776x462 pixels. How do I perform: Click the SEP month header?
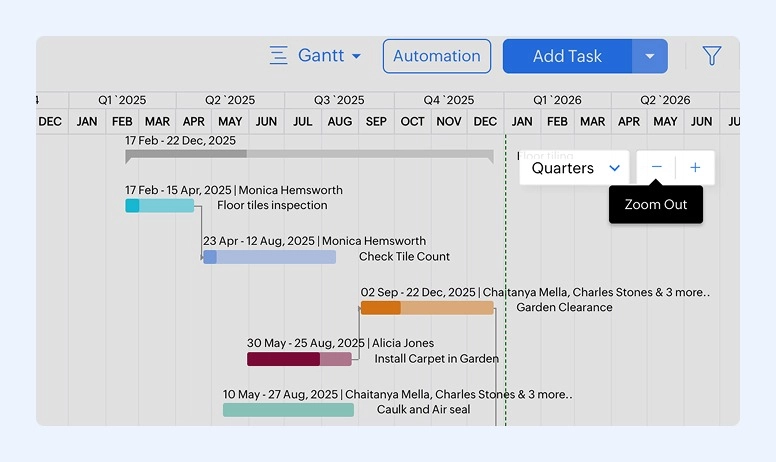376,122
